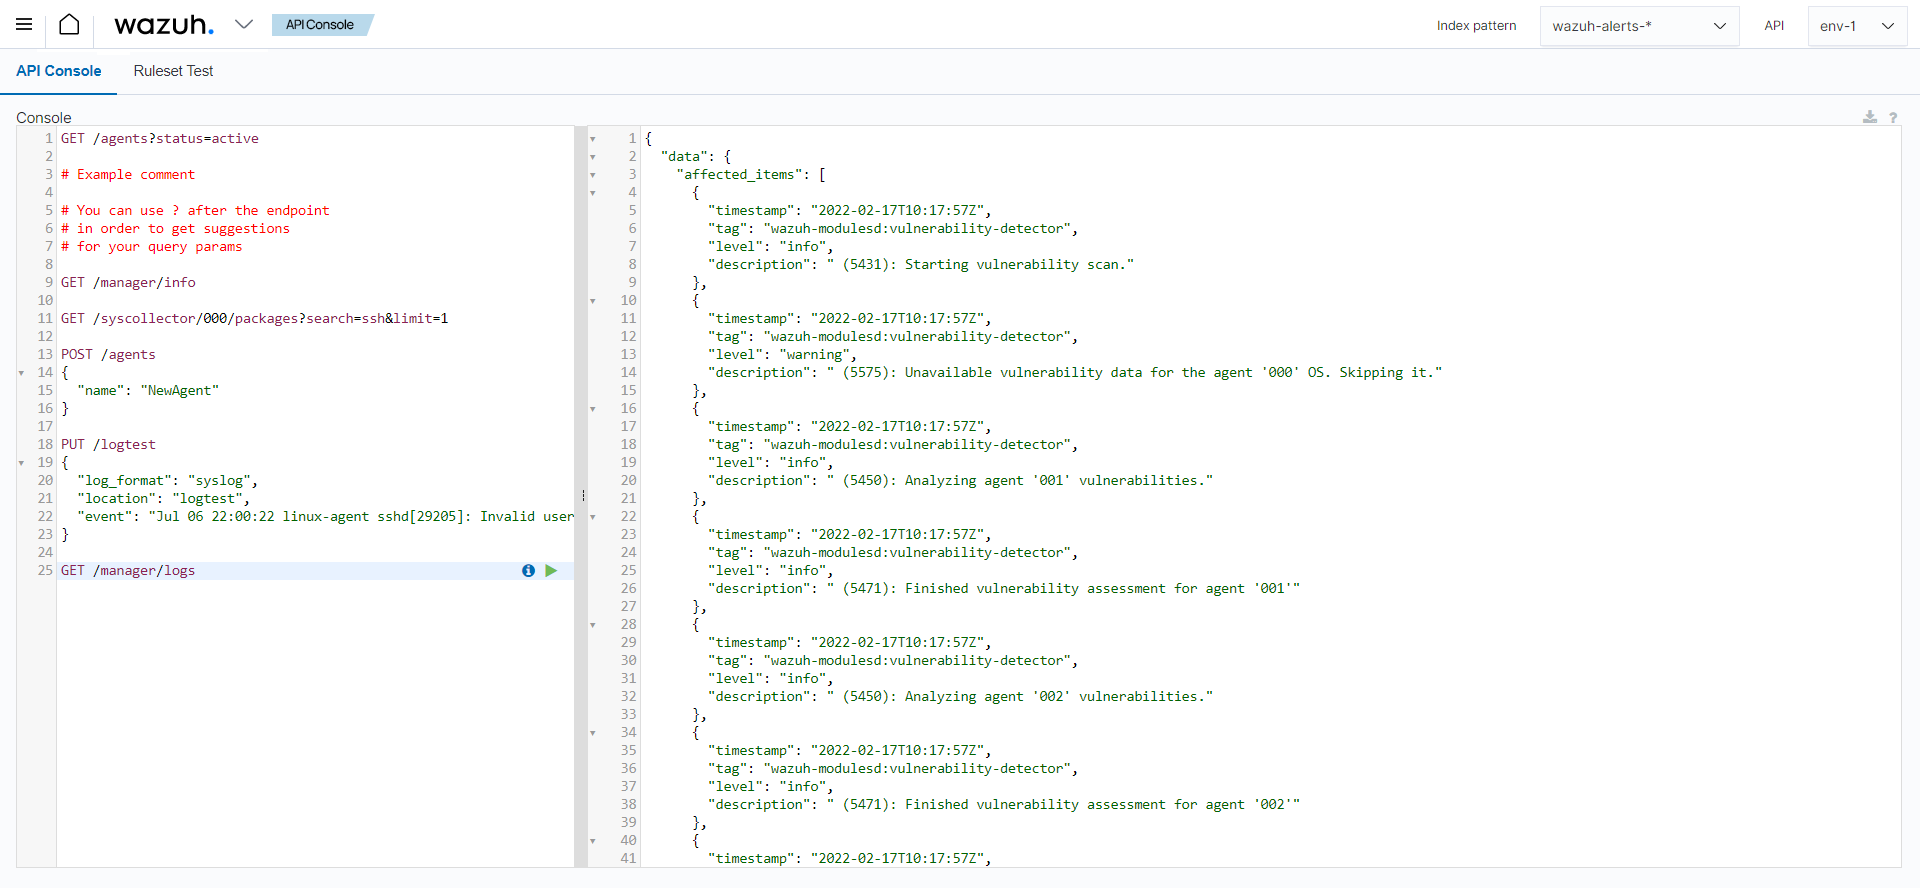Fold the output item starting at line 40
The height and width of the screenshot is (888, 1920).
coord(593,841)
